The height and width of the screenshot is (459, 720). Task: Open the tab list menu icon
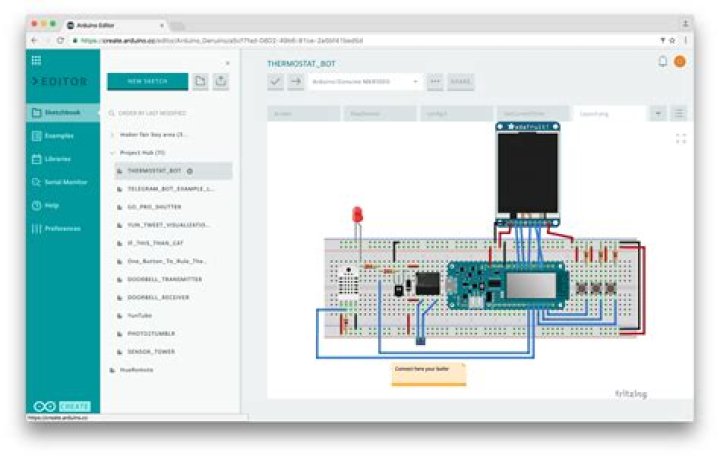coord(680,114)
